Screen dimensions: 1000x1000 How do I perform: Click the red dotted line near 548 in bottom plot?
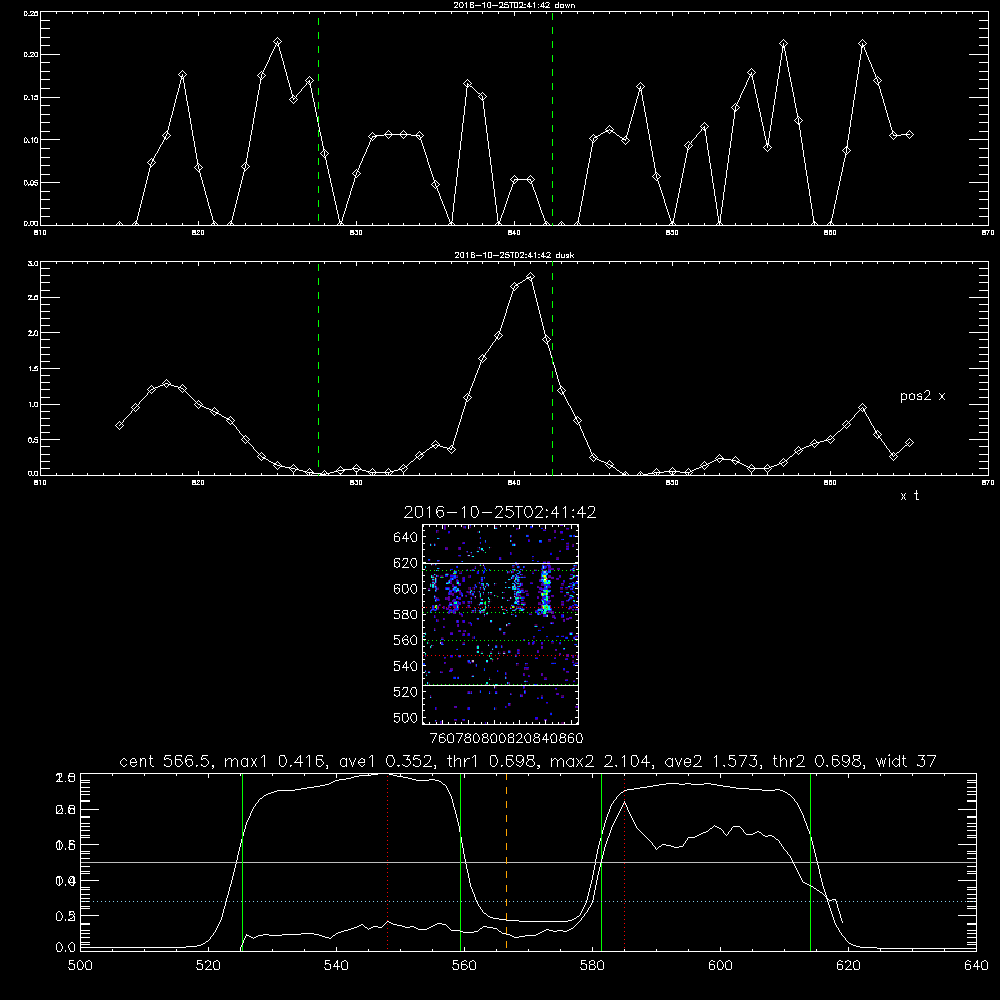[388, 861]
